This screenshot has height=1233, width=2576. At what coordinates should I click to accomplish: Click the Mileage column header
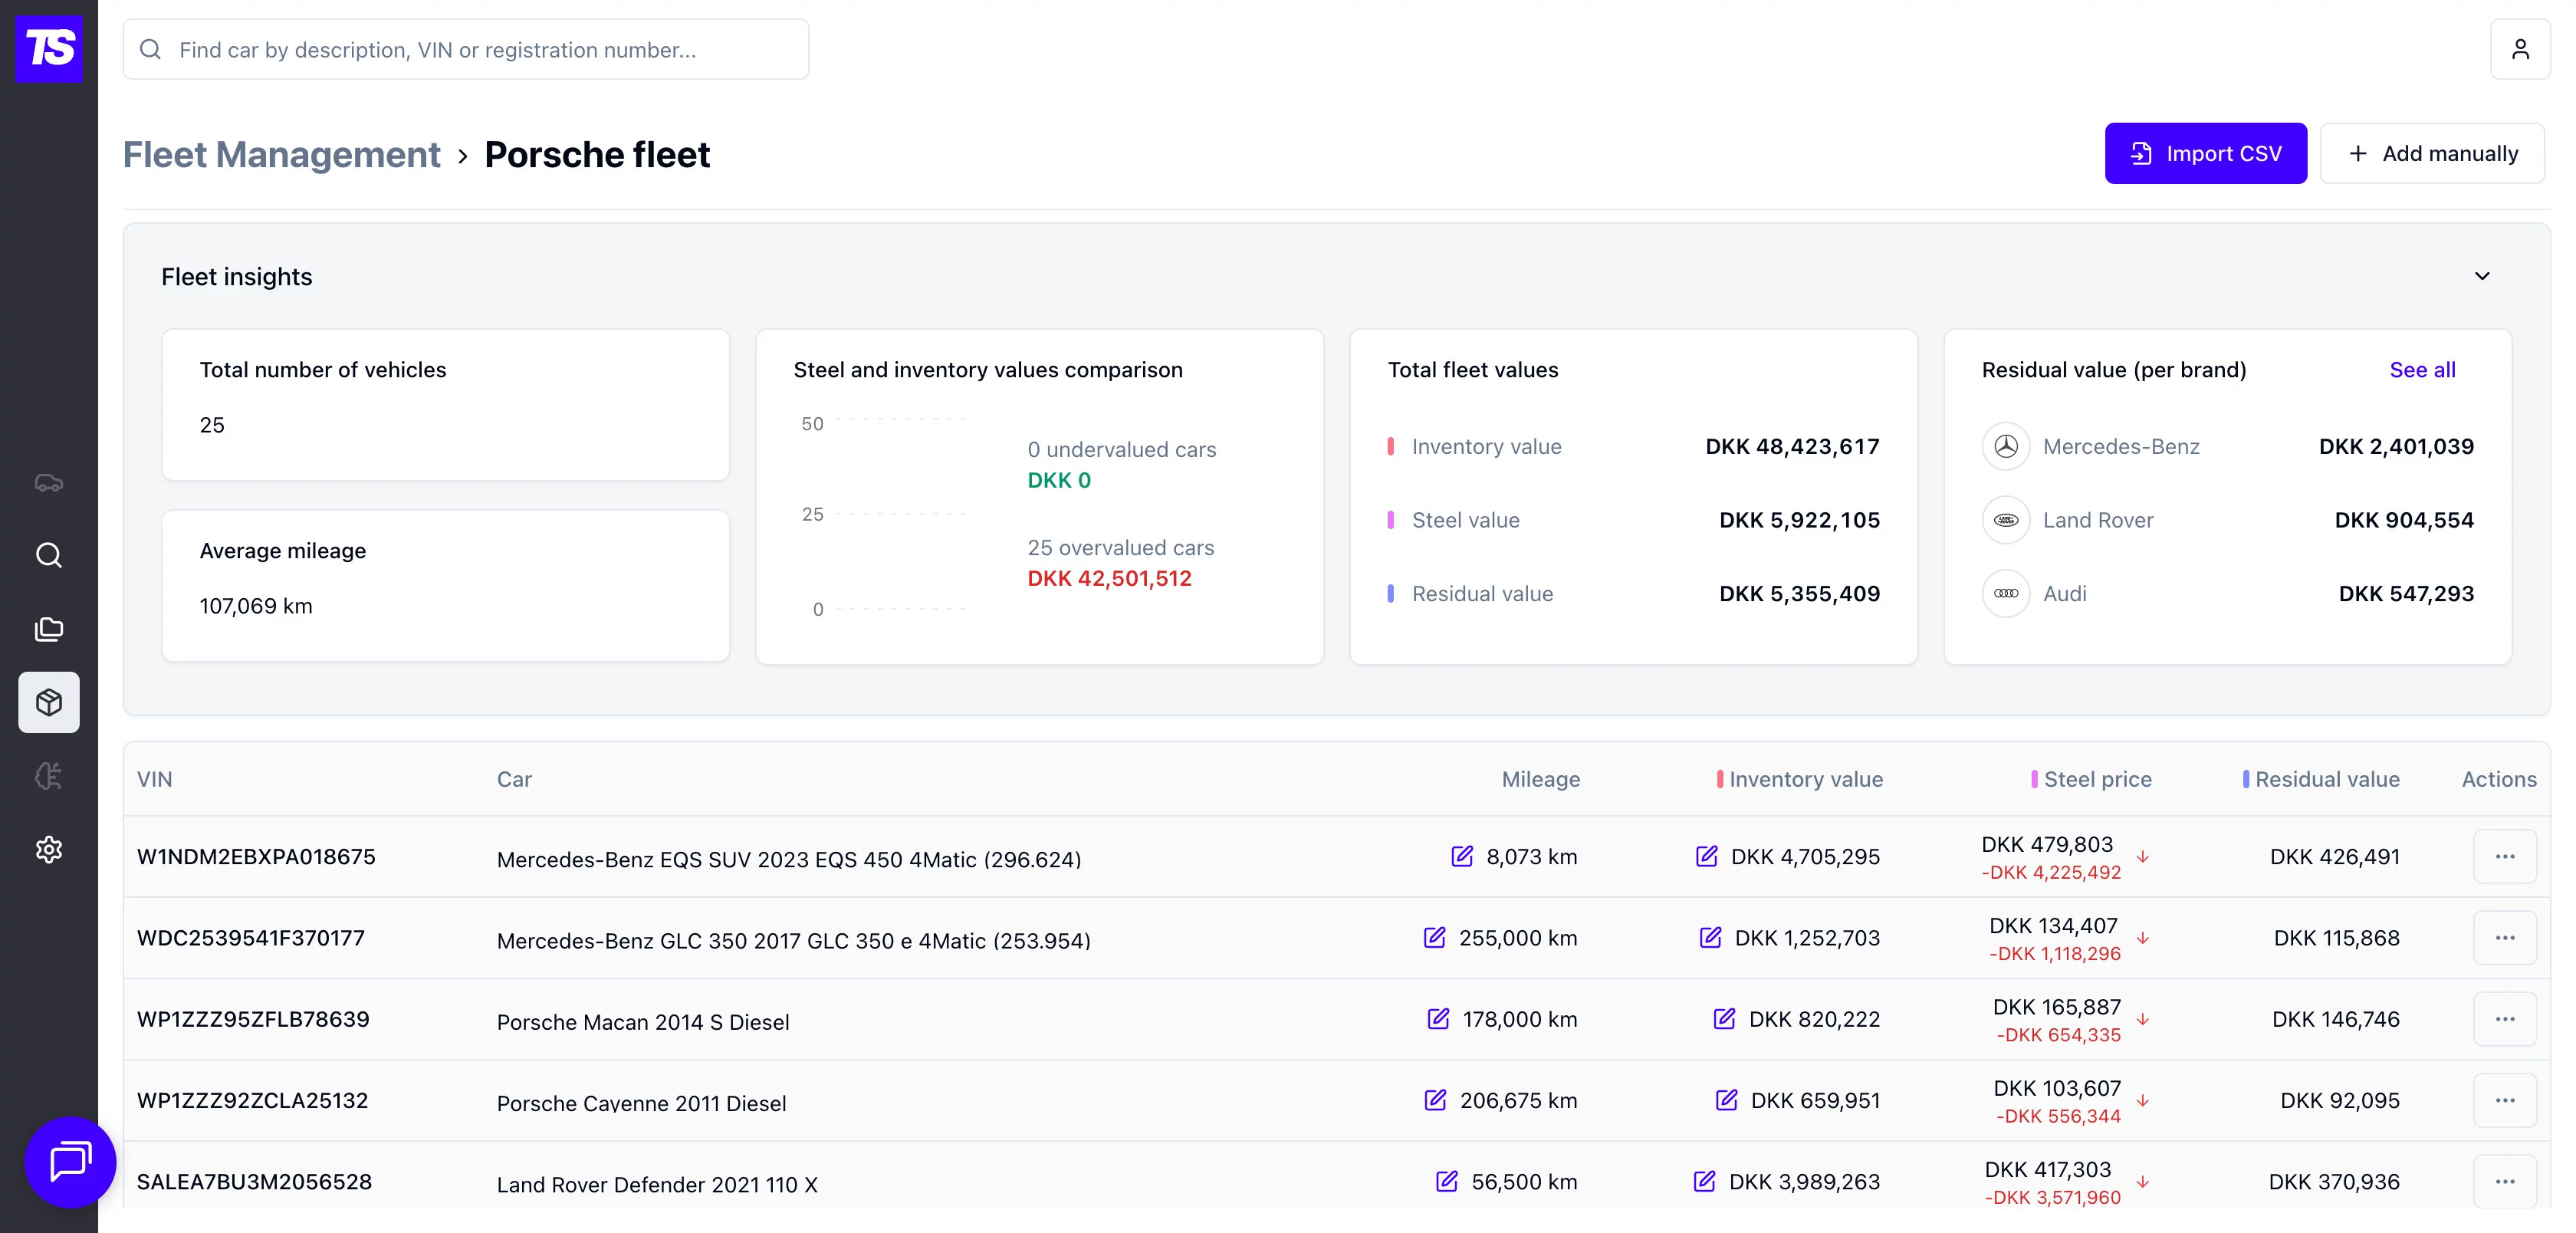(x=1540, y=779)
